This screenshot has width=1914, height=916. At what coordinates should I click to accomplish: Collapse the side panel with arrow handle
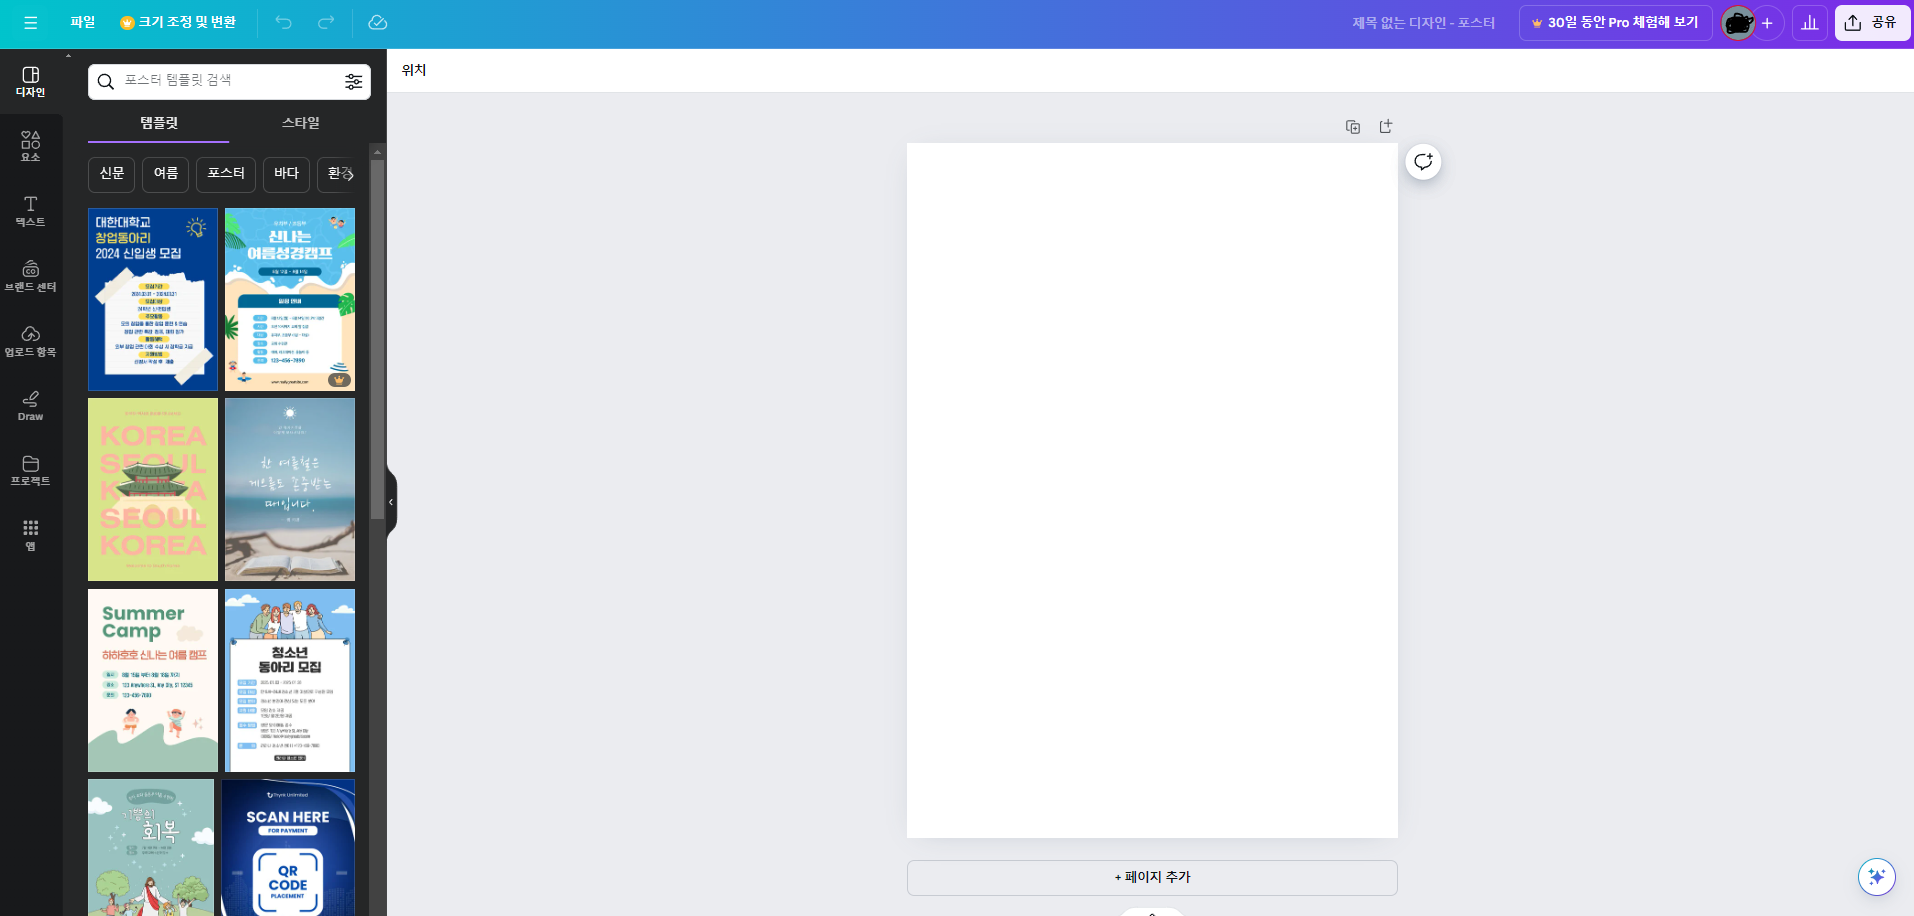(x=391, y=502)
